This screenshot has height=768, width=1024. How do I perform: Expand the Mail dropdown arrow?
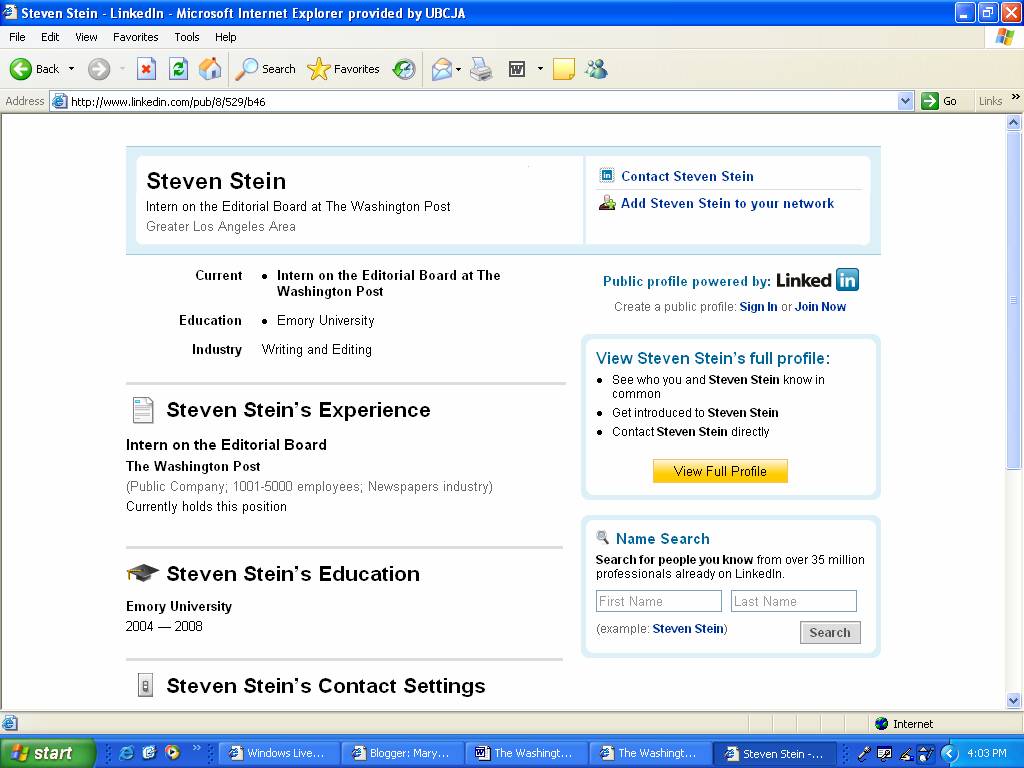[458, 69]
